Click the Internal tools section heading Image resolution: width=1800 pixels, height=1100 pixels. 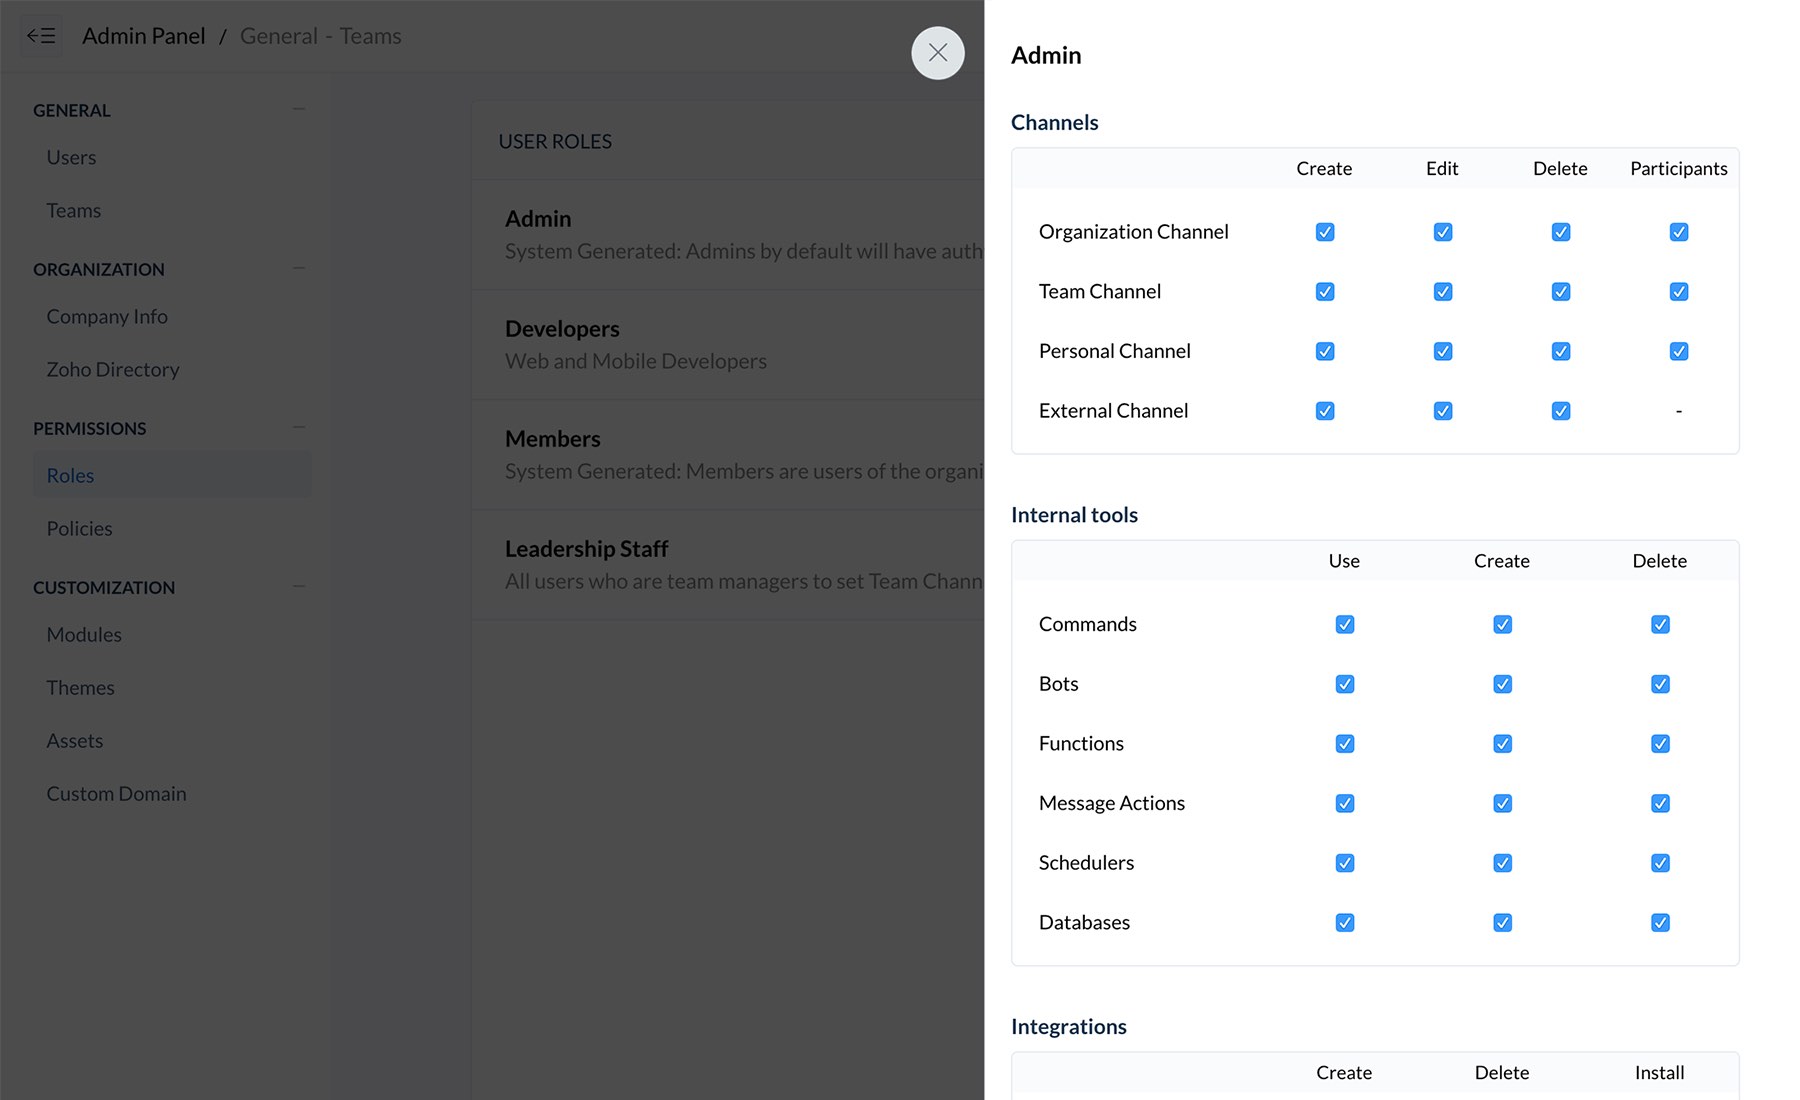tap(1074, 515)
